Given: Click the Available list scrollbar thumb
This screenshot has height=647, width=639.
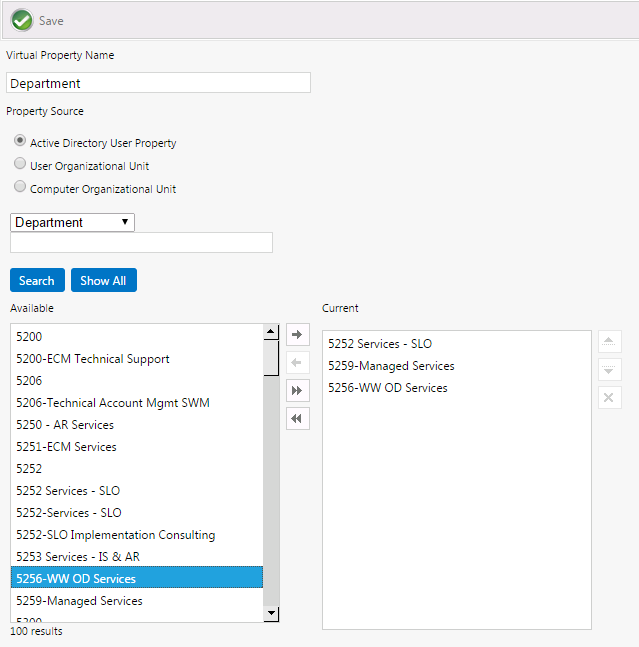Looking at the screenshot, I should click(x=271, y=357).
